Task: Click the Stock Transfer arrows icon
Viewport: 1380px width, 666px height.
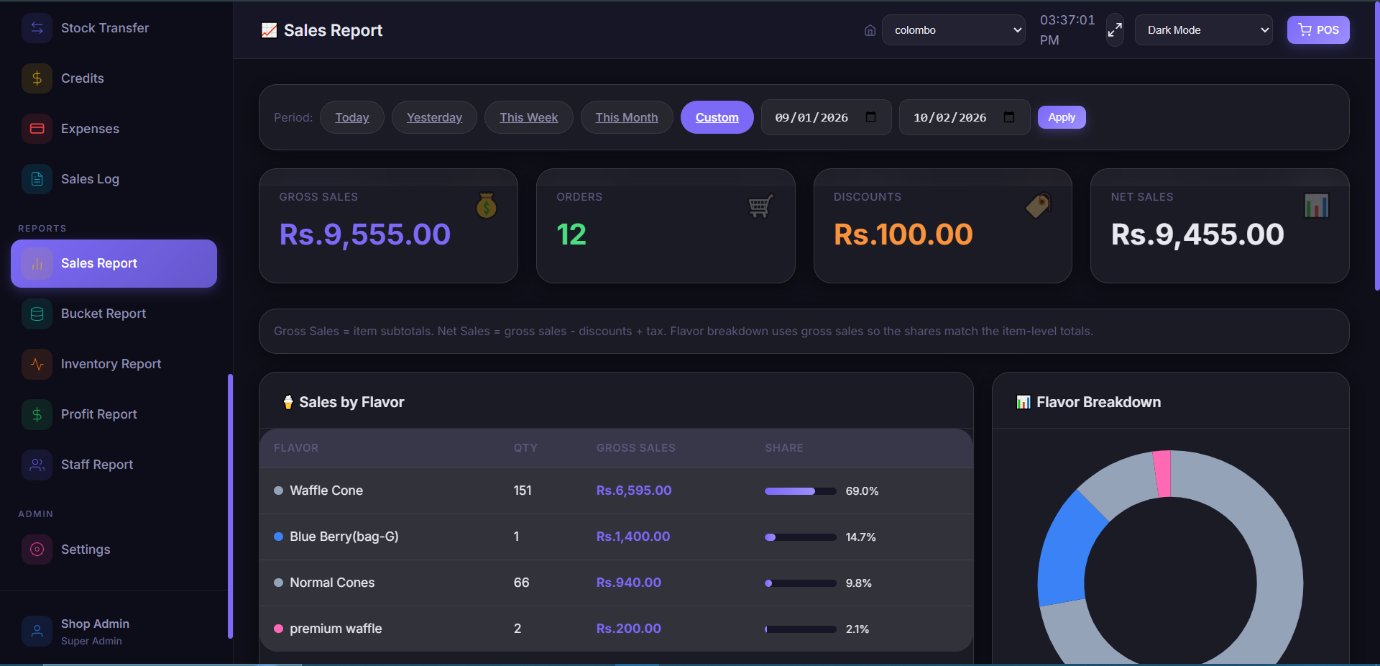Action: click(37, 28)
